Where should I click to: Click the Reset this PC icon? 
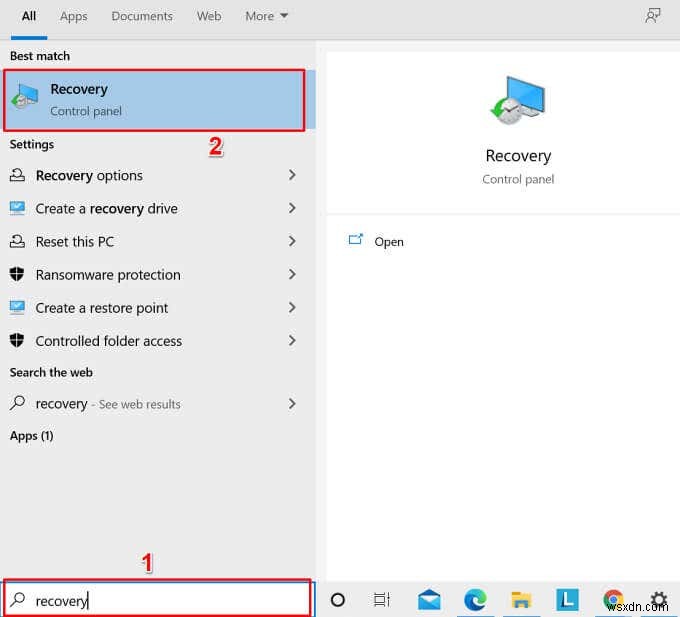pyautogui.click(x=17, y=241)
